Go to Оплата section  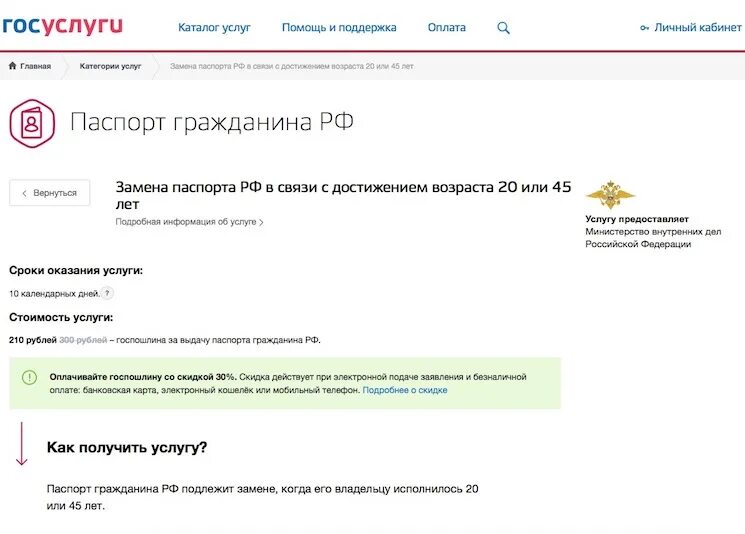pos(447,28)
